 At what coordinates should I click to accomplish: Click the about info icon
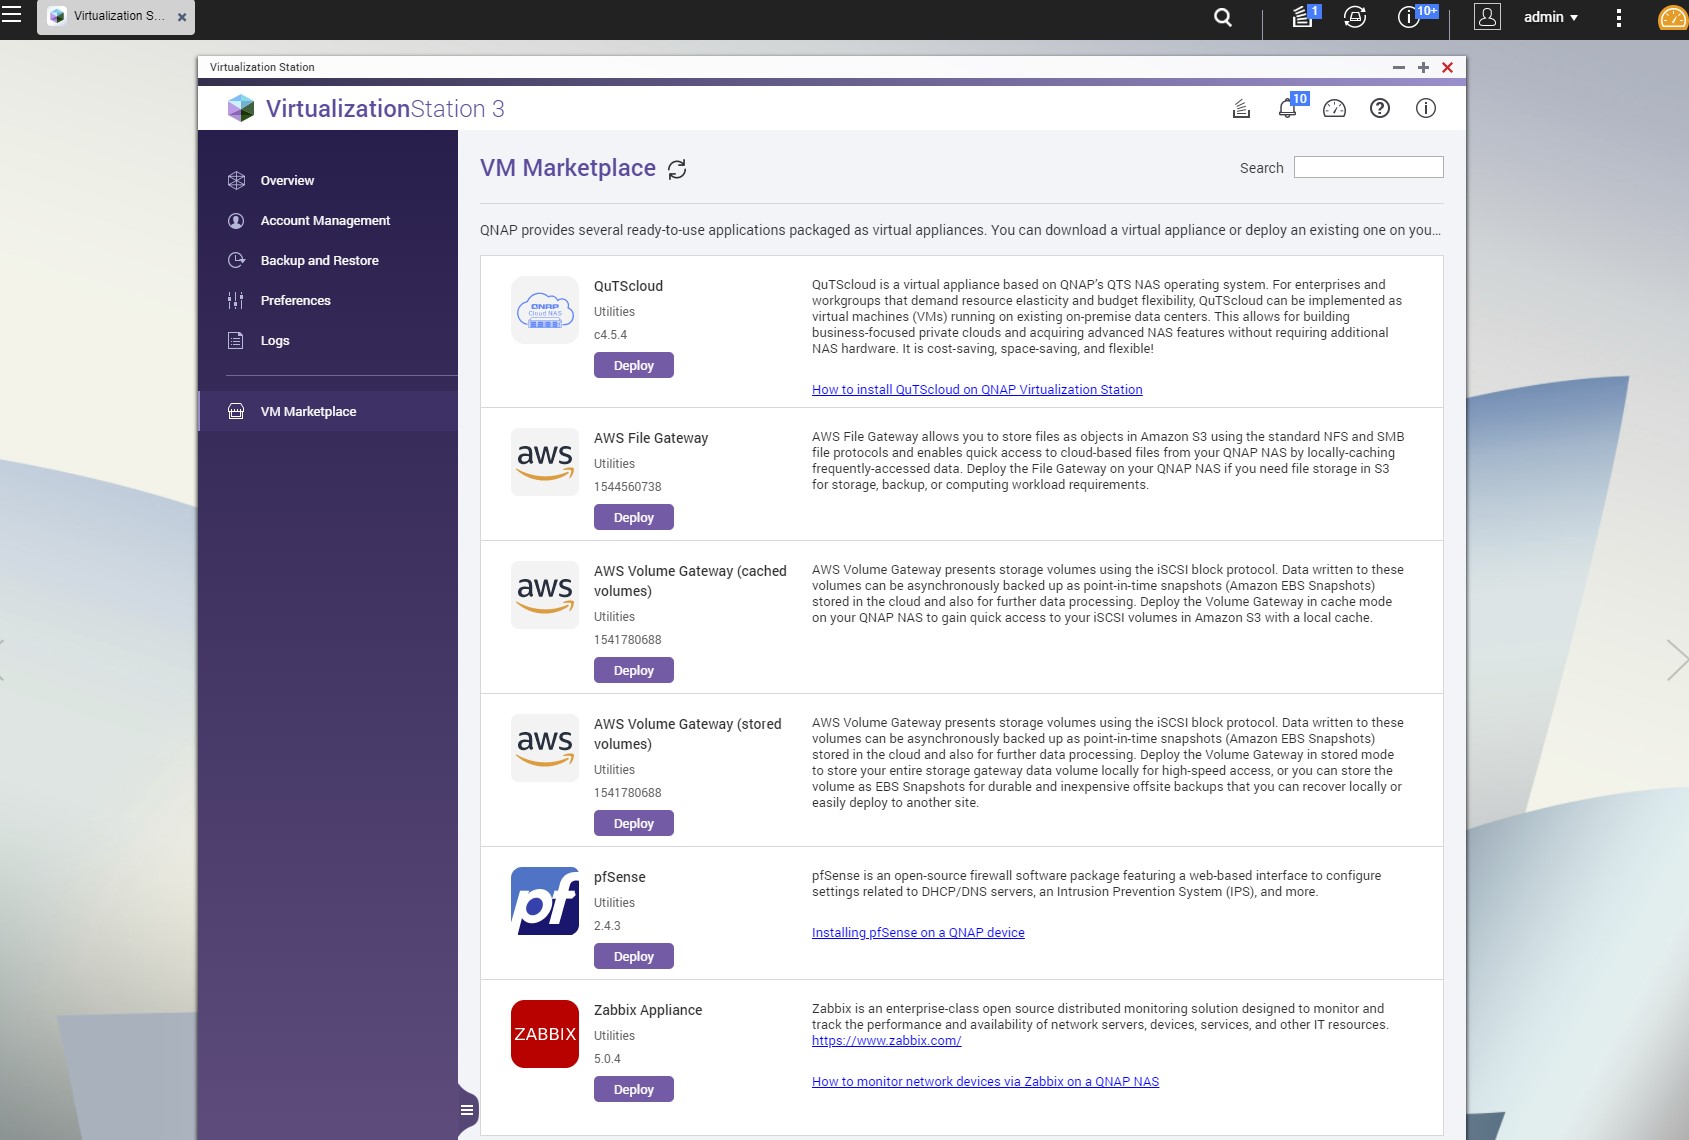point(1426,109)
